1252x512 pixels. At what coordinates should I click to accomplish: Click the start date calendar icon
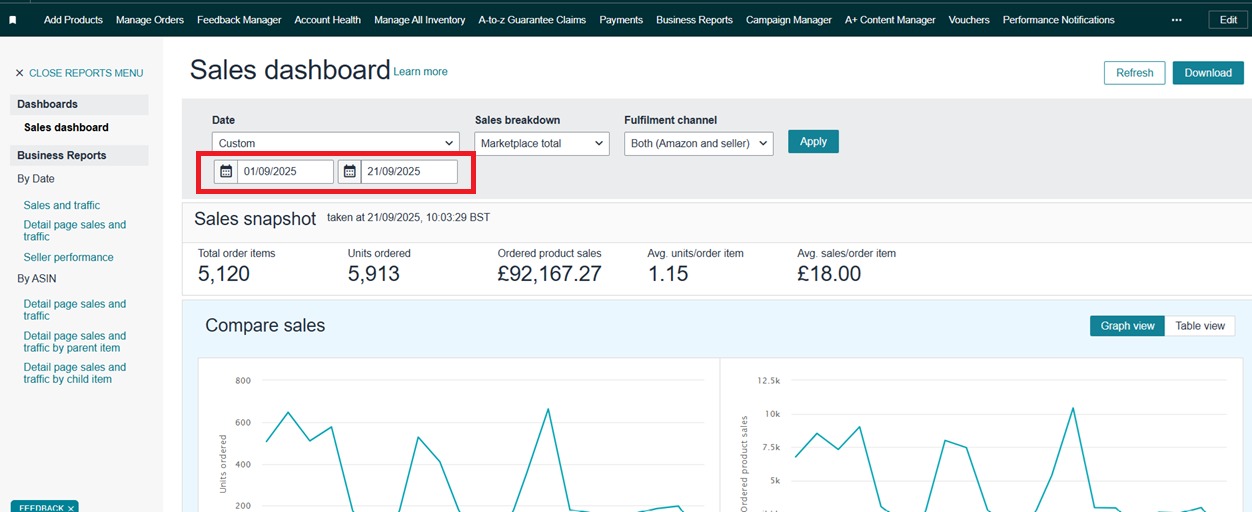pyautogui.click(x=226, y=172)
